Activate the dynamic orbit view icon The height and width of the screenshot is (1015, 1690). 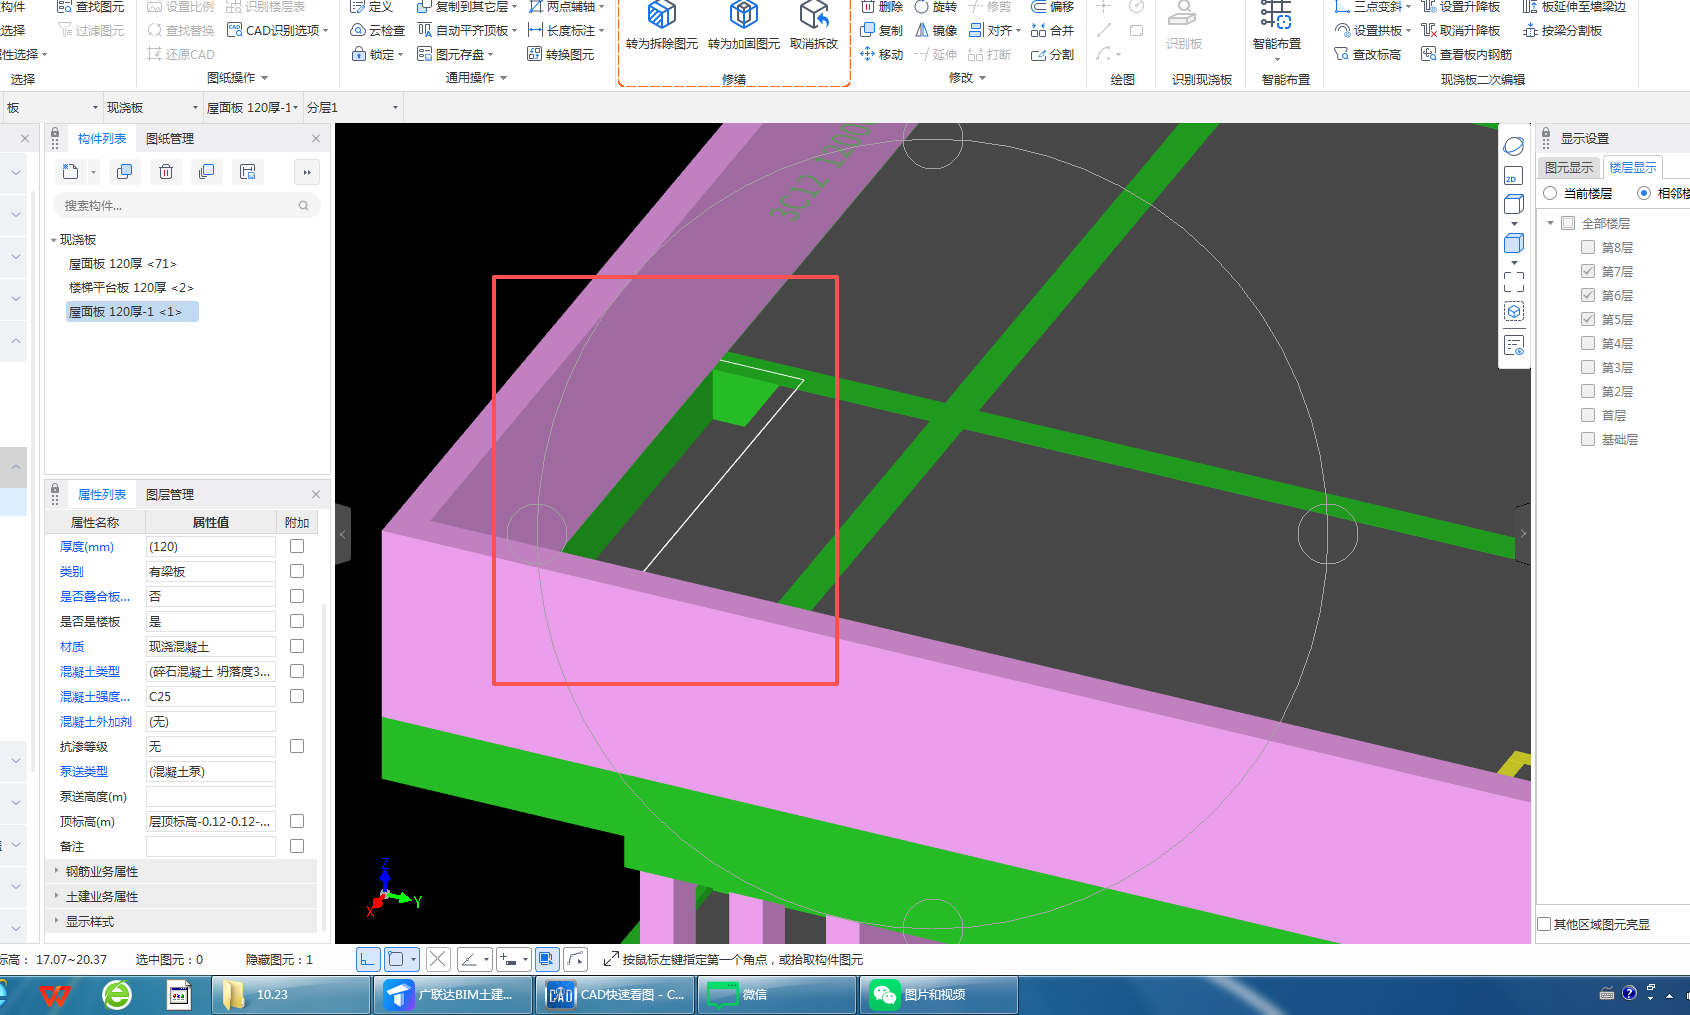1514,146
